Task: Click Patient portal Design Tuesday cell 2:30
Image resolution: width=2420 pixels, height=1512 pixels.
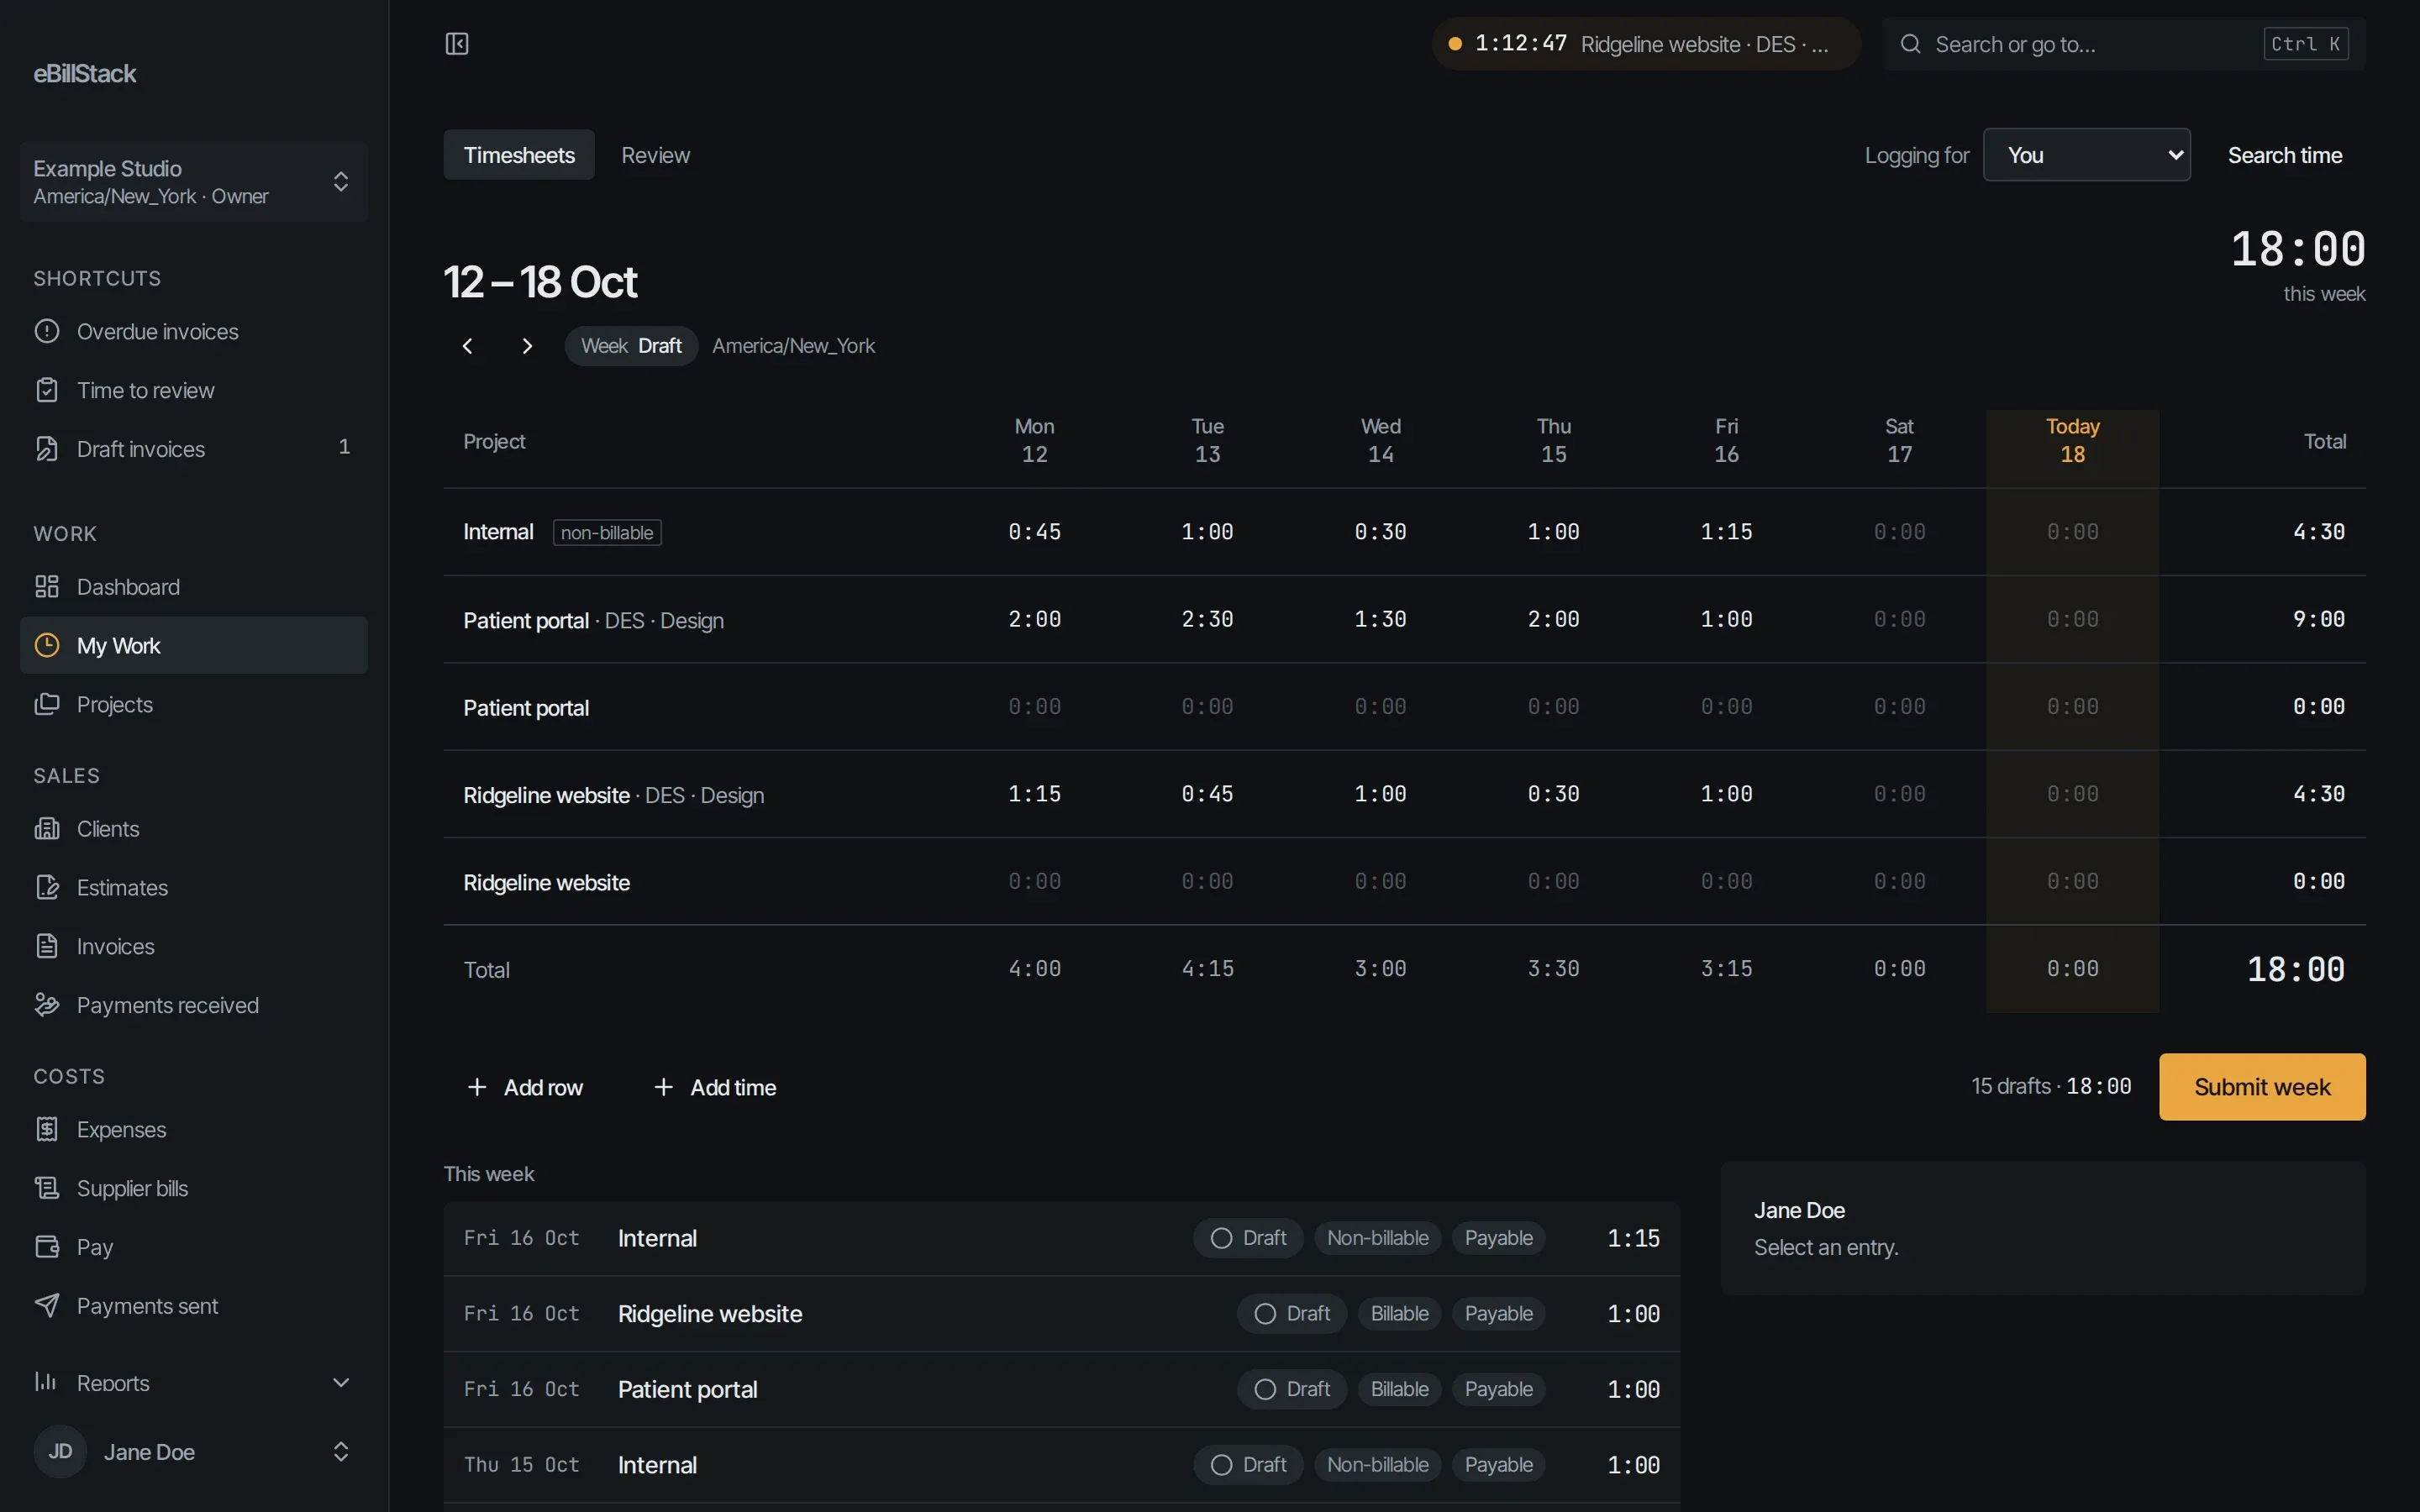Action: [x=1207, y=619]
